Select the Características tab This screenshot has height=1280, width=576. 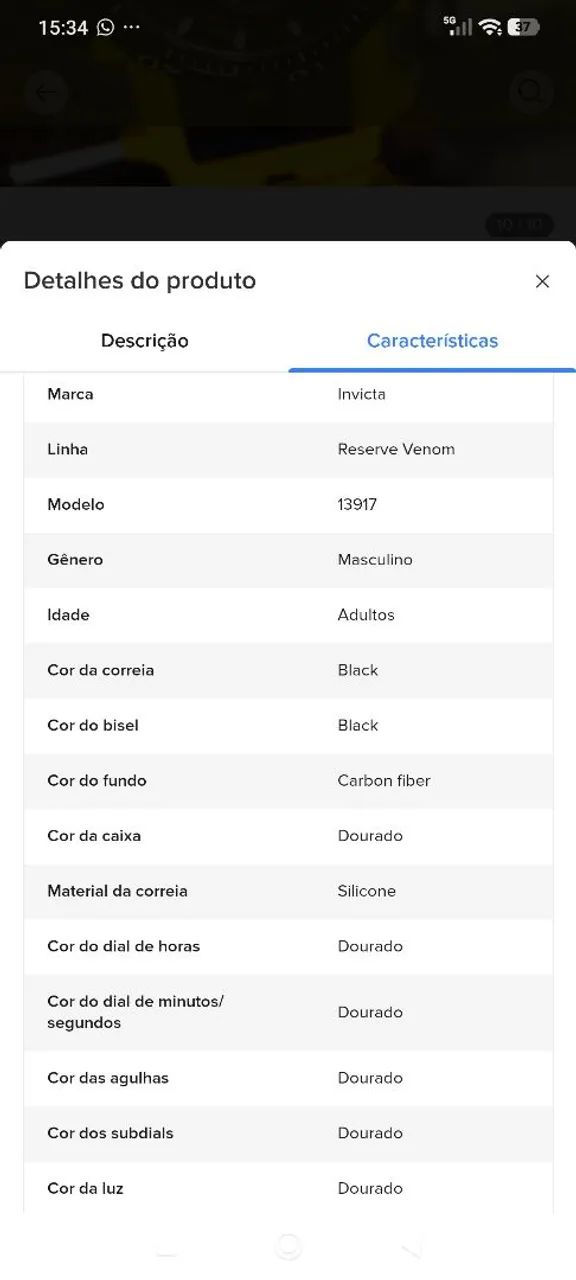tap(432, 341)
